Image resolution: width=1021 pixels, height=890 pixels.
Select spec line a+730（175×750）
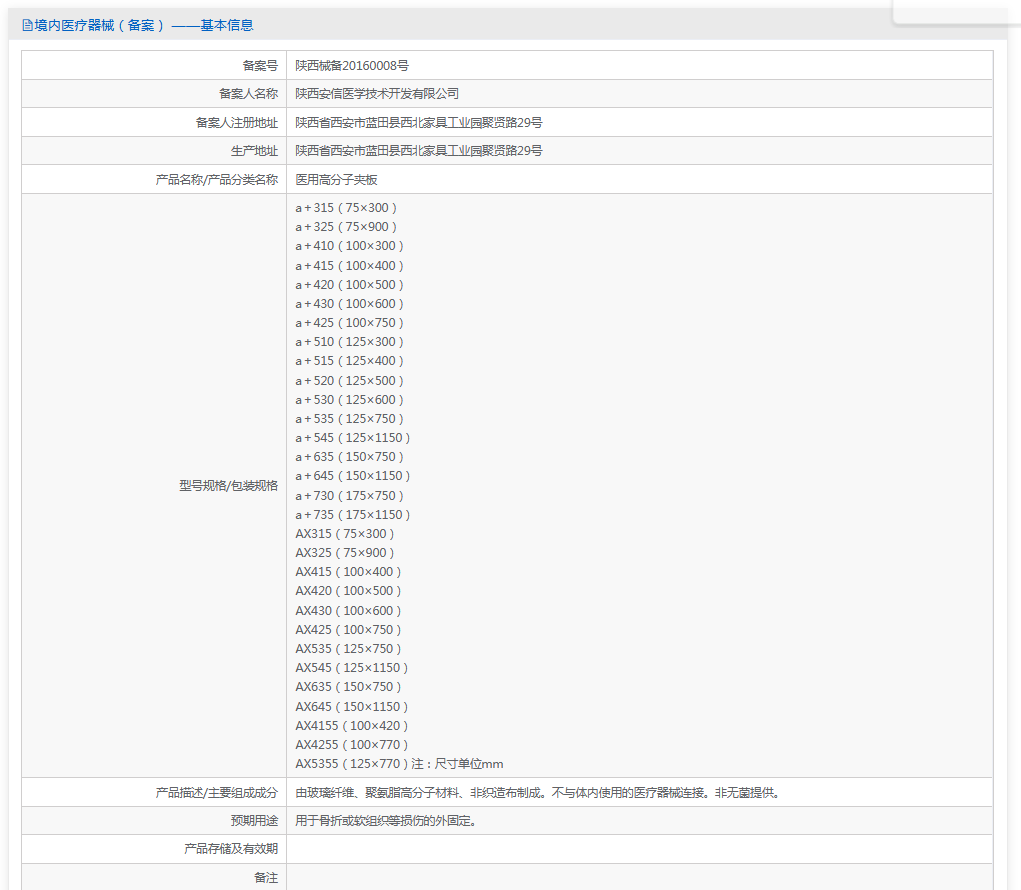tap(350, 495)
